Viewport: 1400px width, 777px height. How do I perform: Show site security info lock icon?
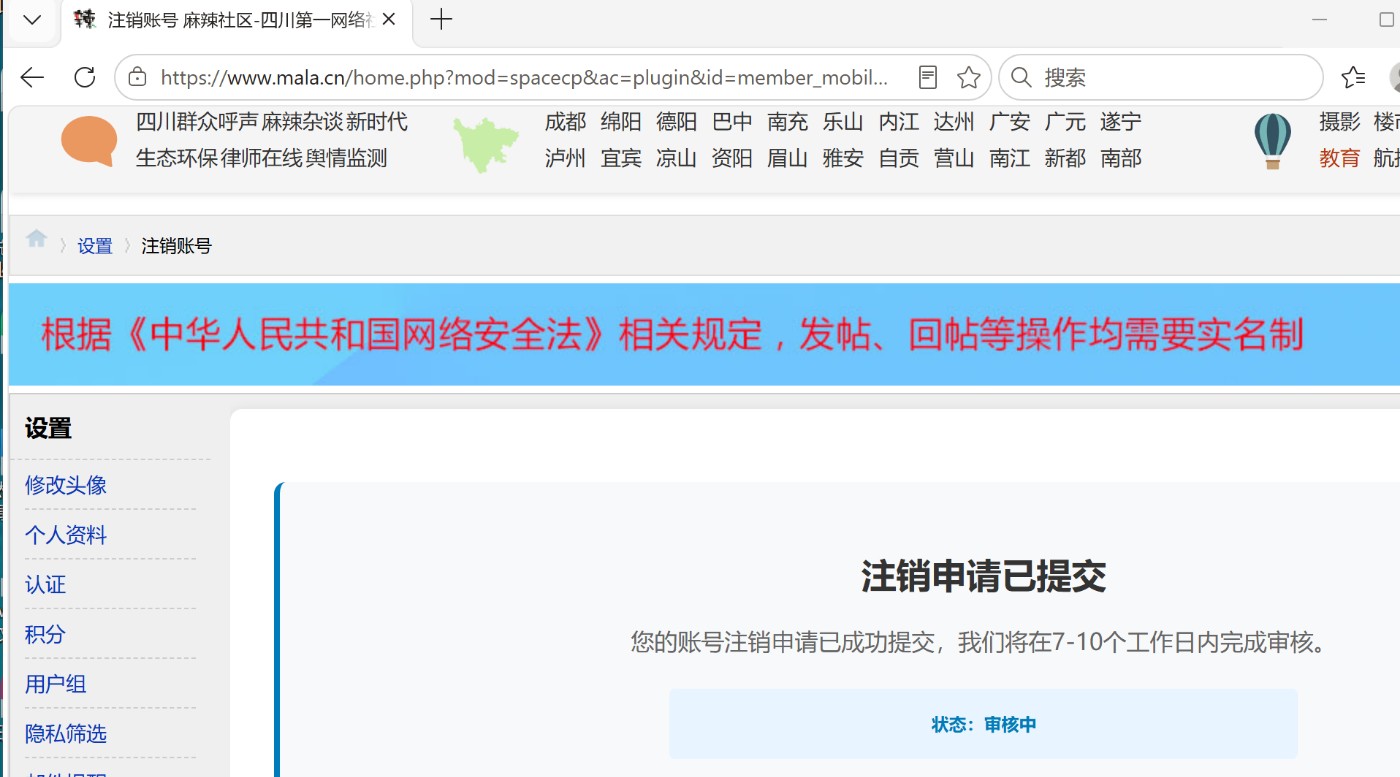pos(138,78)
